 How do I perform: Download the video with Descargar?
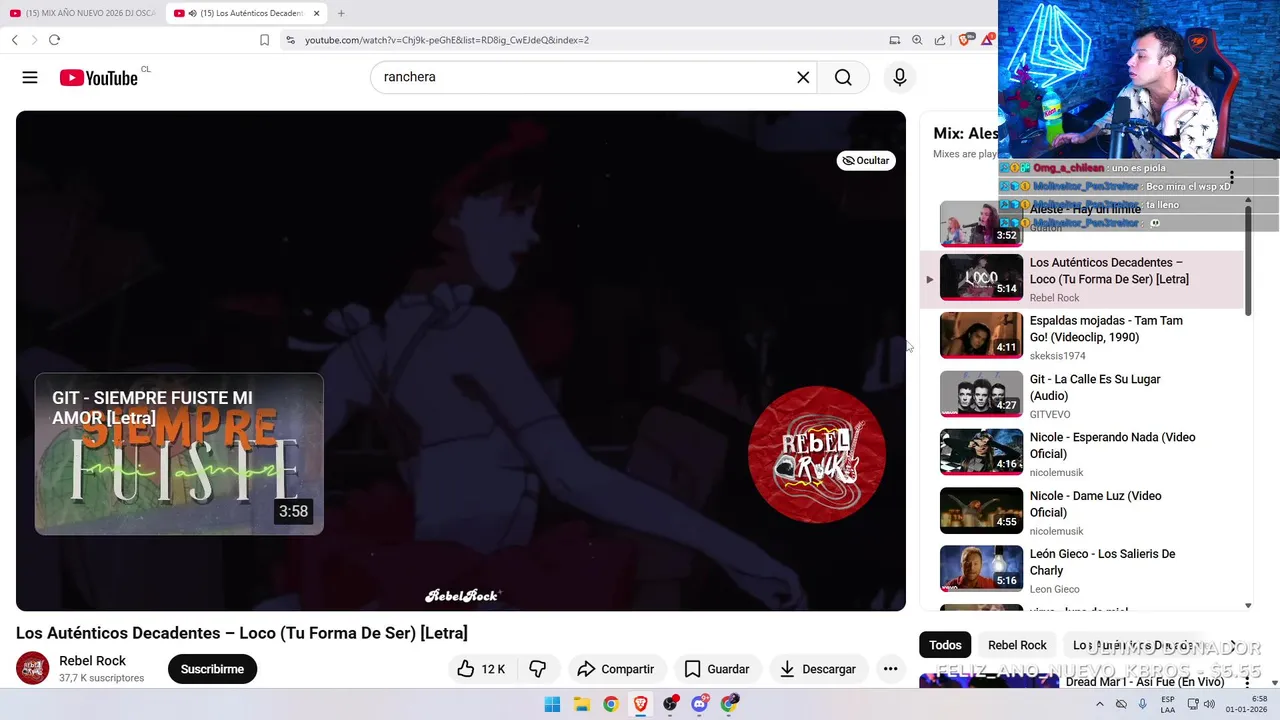(x=817, y=669)
